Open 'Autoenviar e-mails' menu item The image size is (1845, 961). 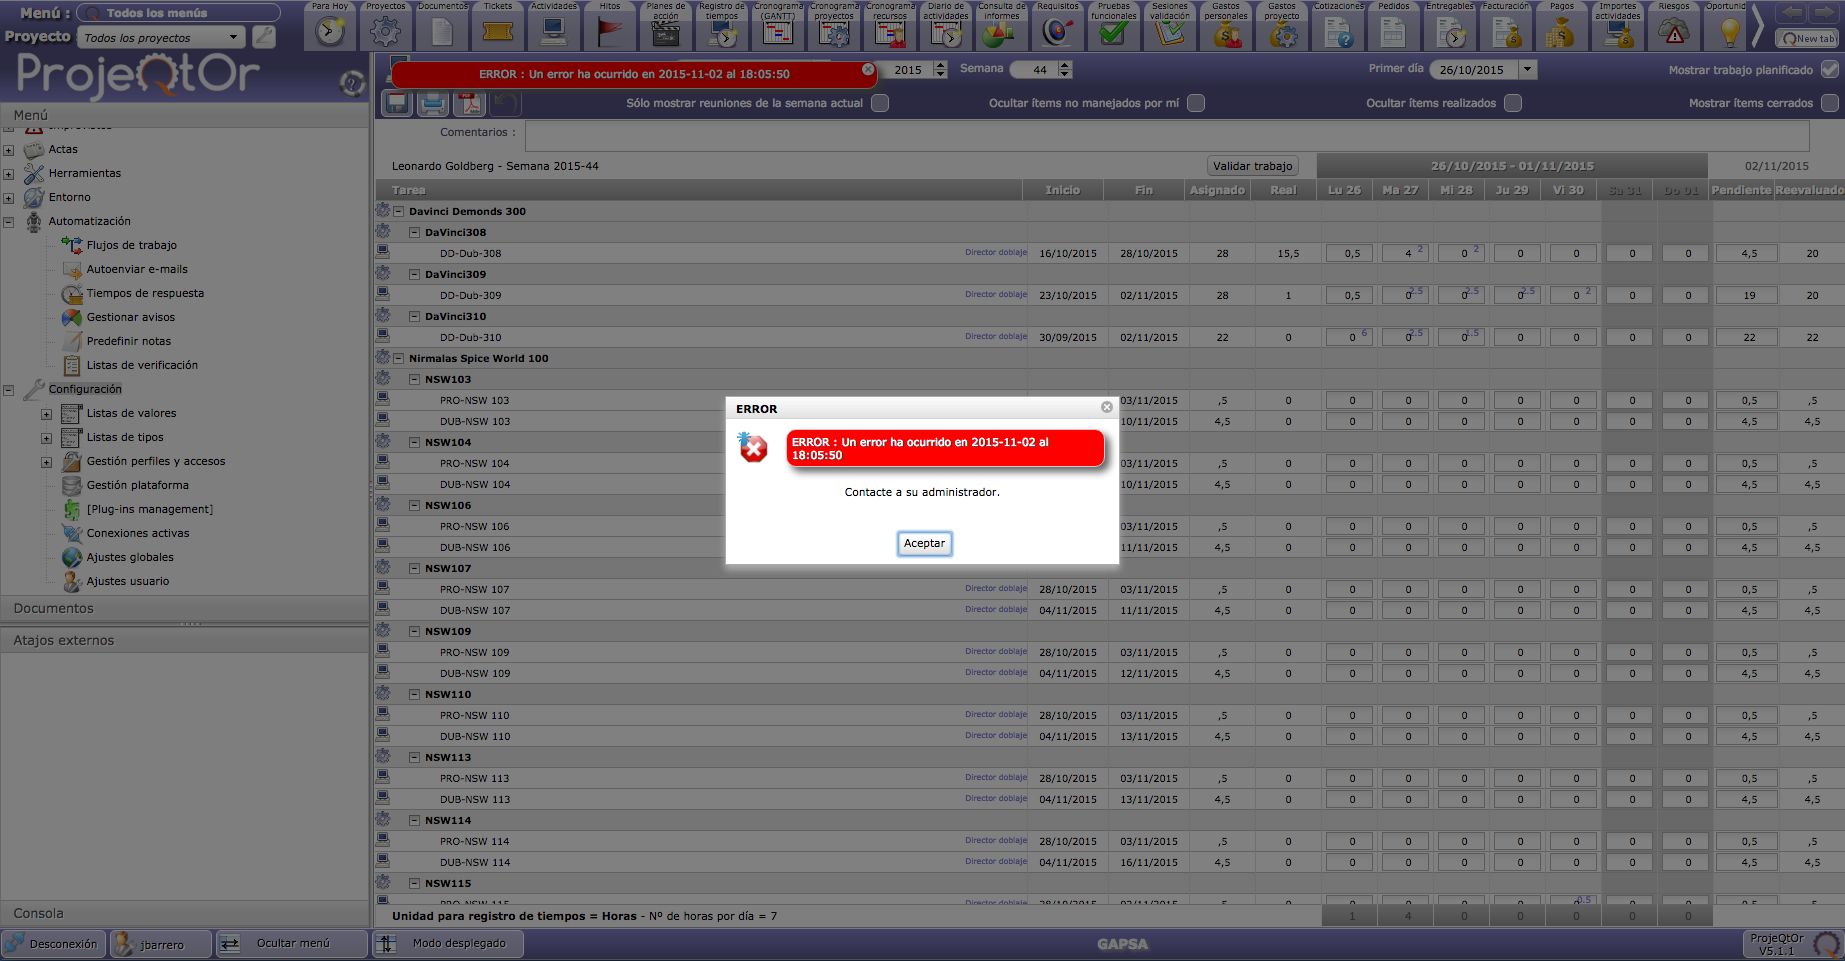(x=137, y=269)
